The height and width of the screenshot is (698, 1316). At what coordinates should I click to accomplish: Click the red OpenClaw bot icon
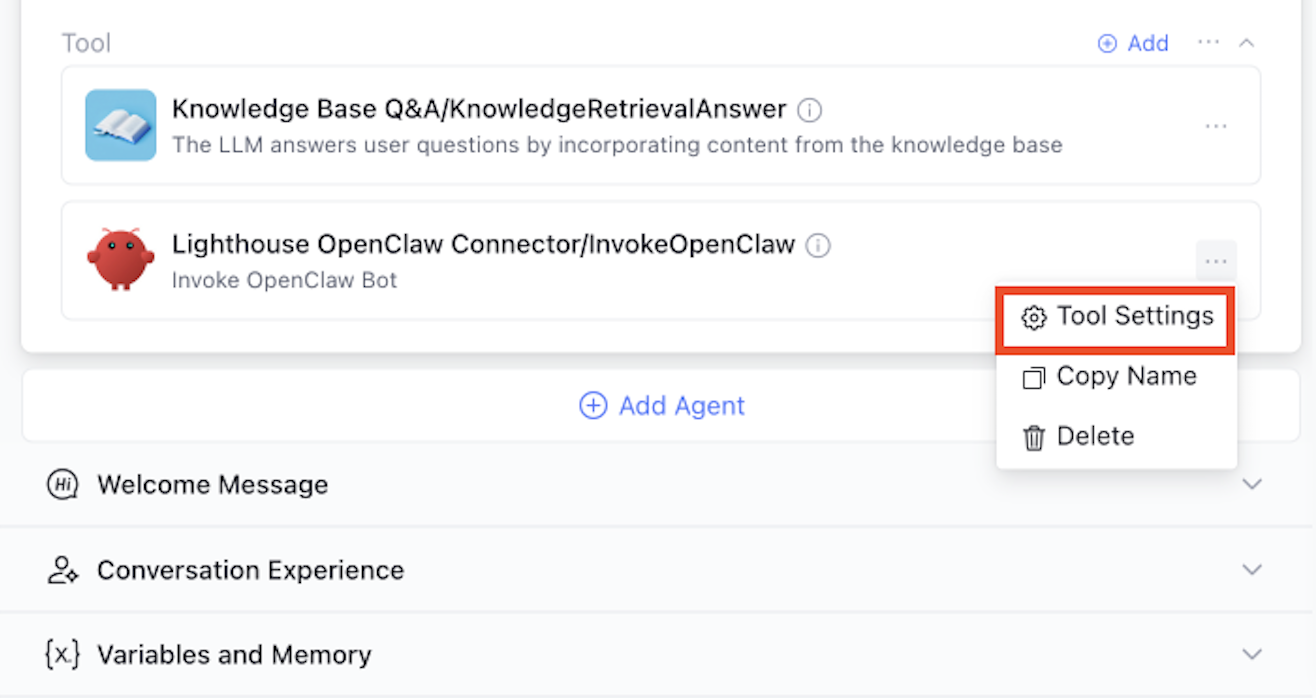tap(120, 259)
